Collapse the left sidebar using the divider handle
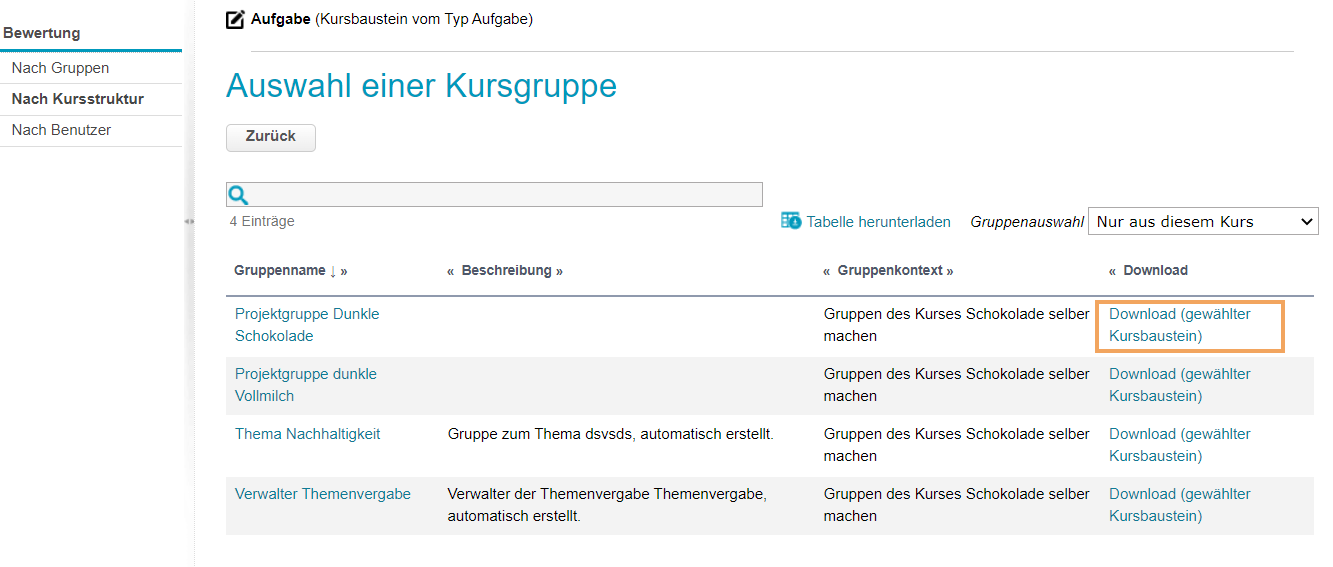The height and width of the screenshot is (567, 1333). coord(189,221)
